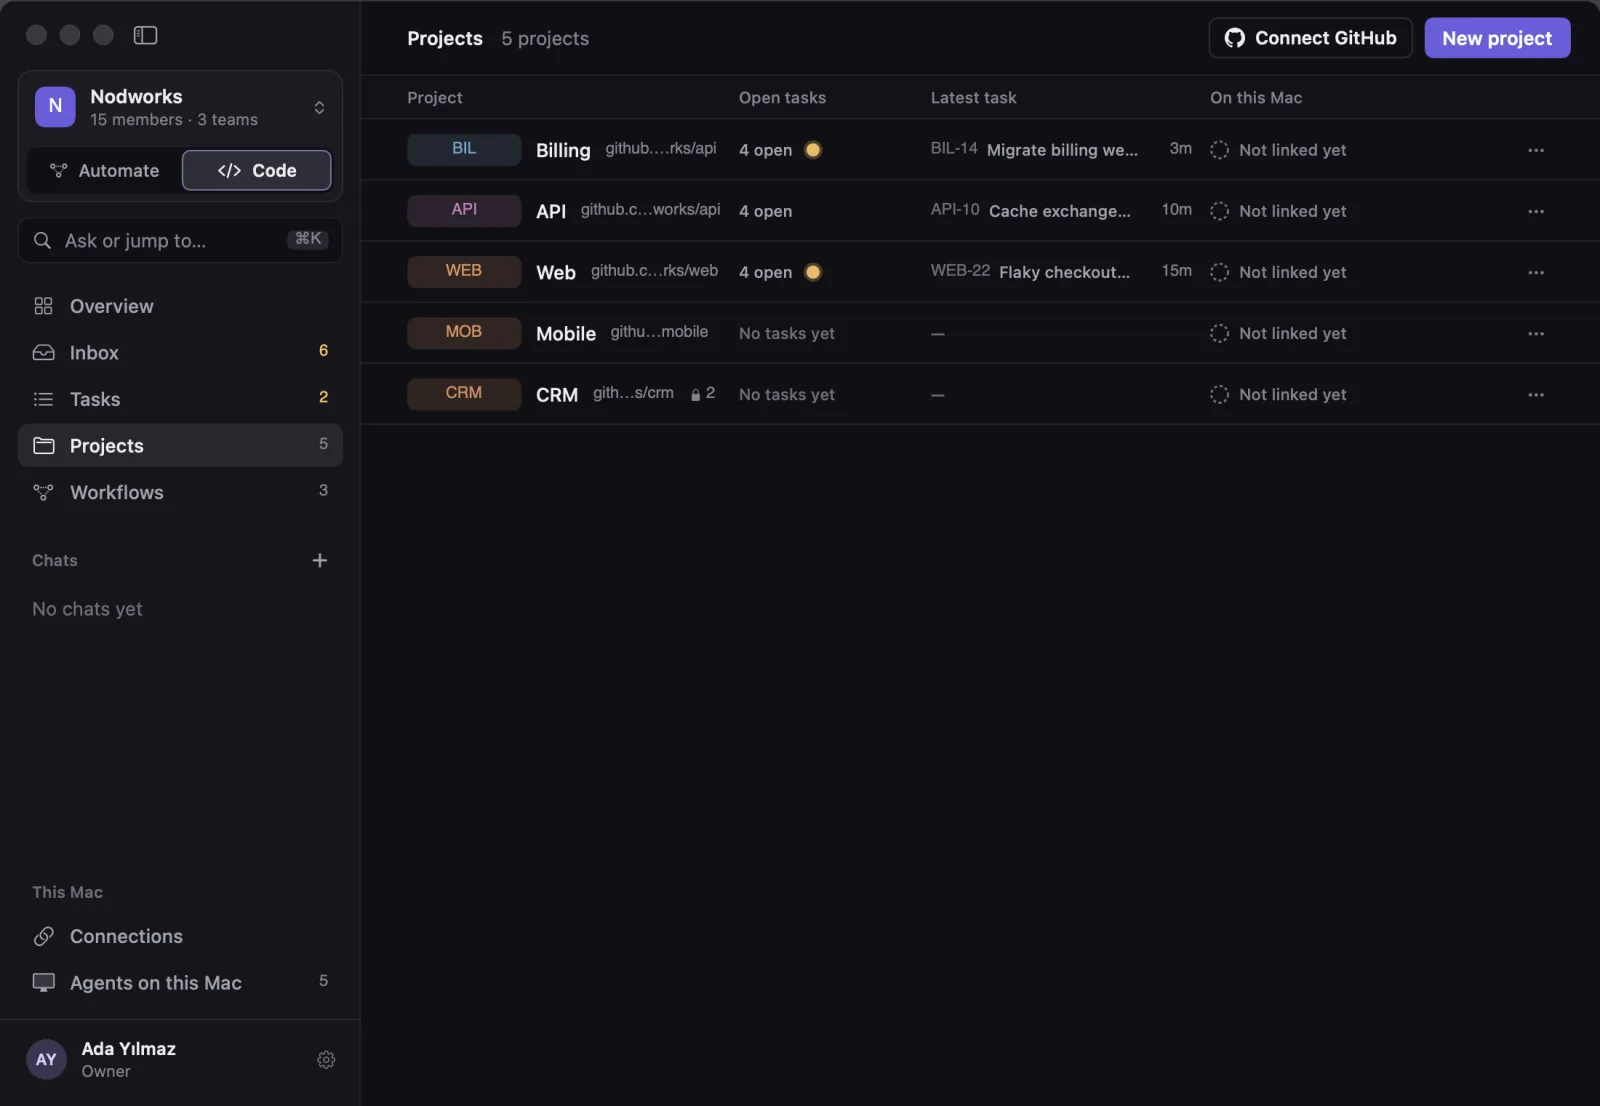1600x1106 pixels.
Task: Click 4 open tasks in API row
Action: tap(765, 211)
